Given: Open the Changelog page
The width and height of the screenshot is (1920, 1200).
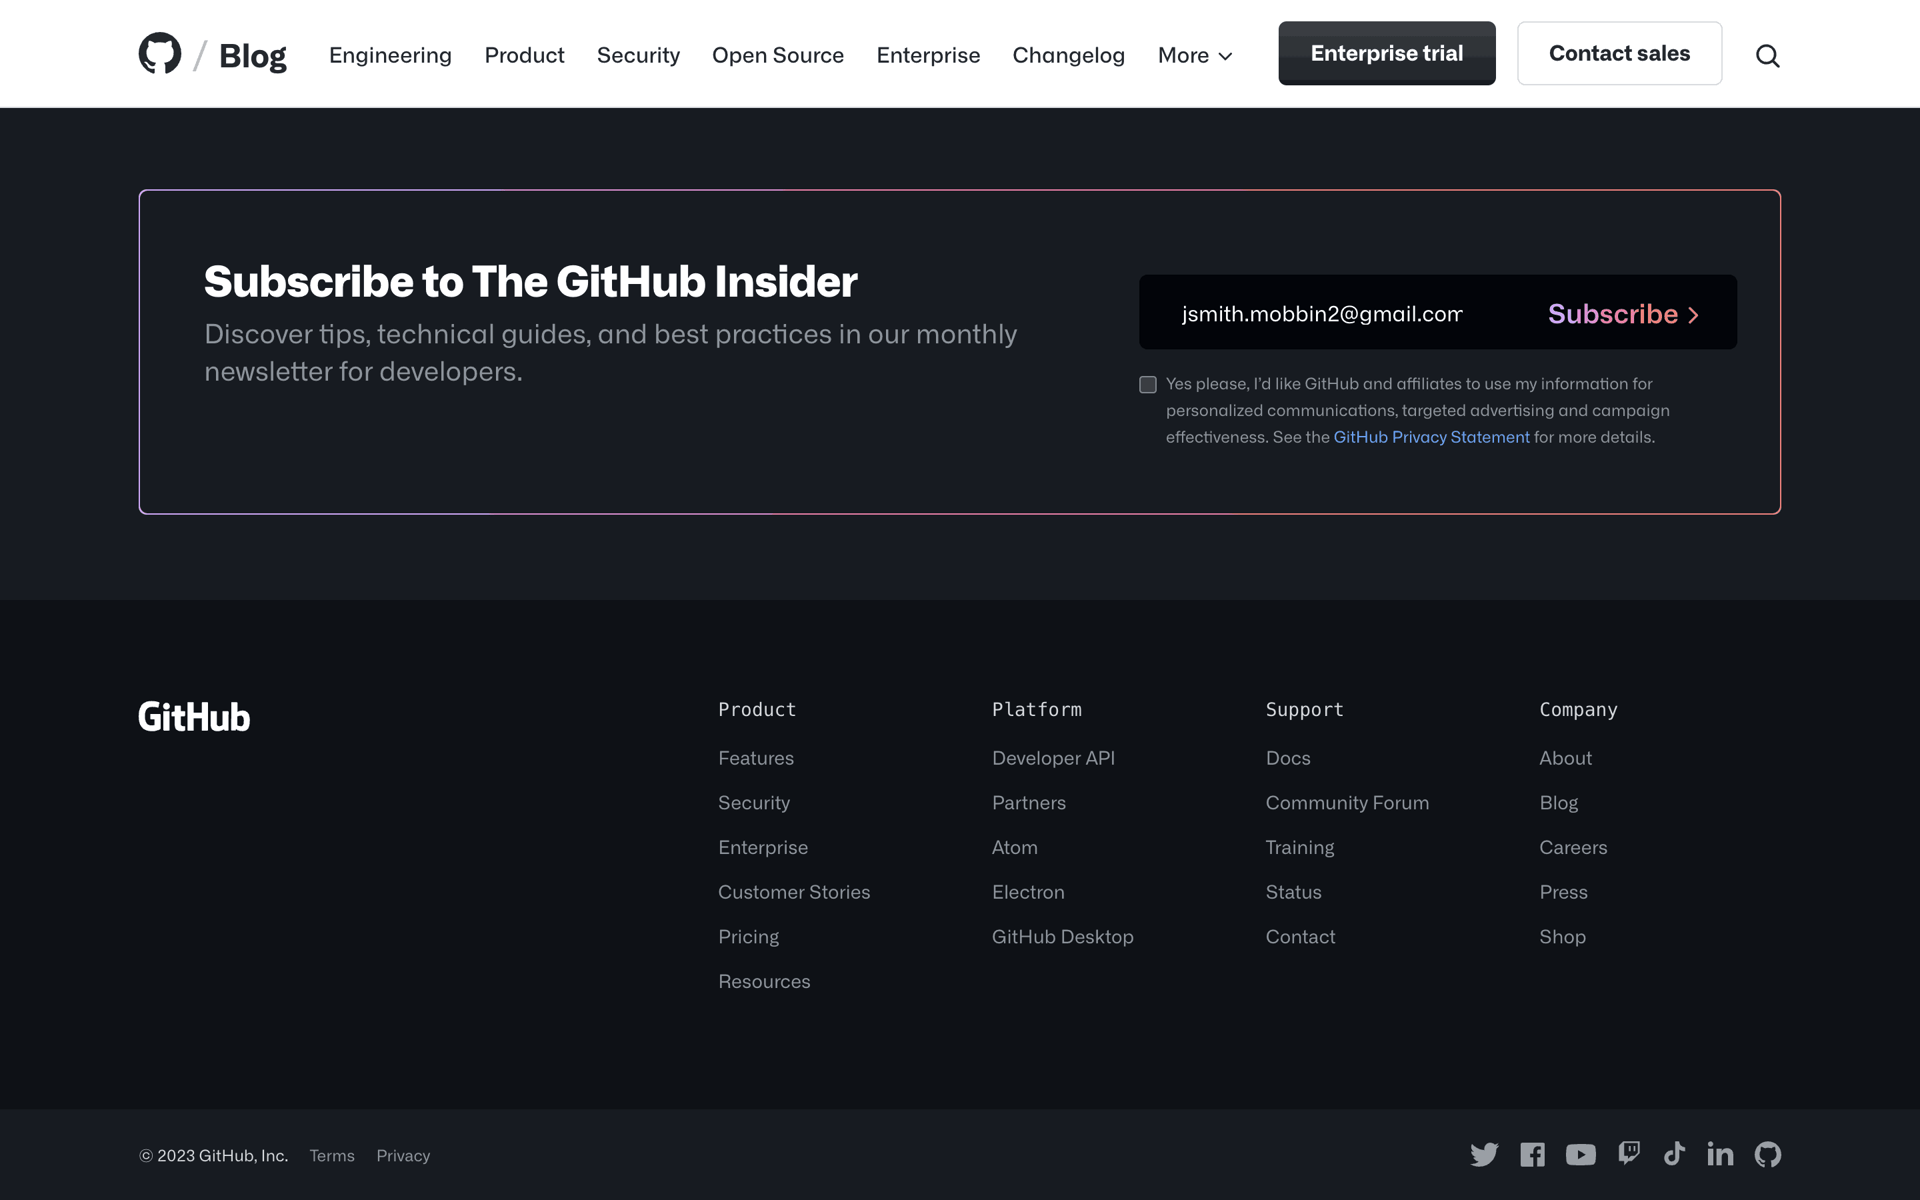Looking at the screenshot, I should [1068, 55].
